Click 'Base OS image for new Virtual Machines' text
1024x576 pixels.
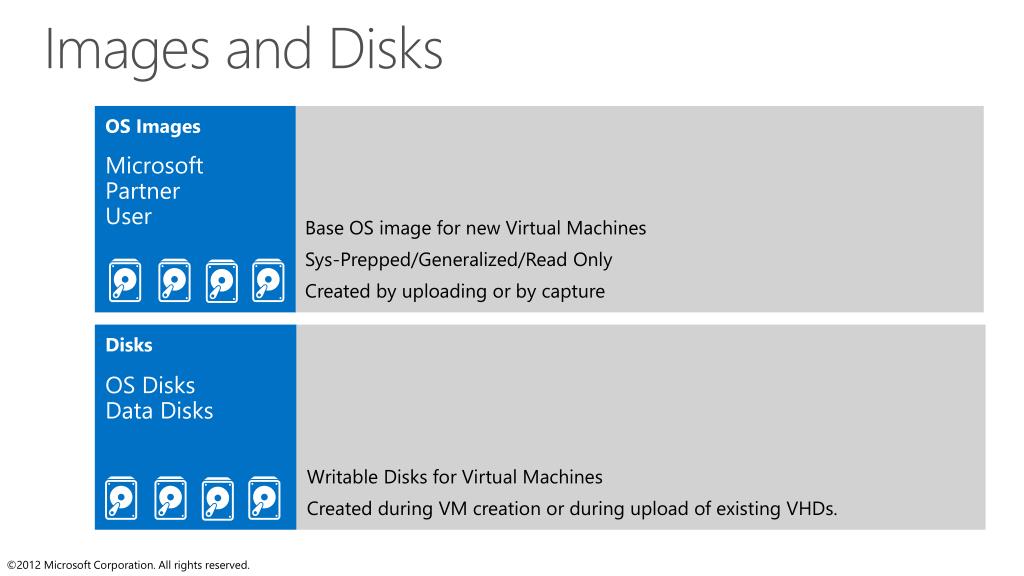475,228
